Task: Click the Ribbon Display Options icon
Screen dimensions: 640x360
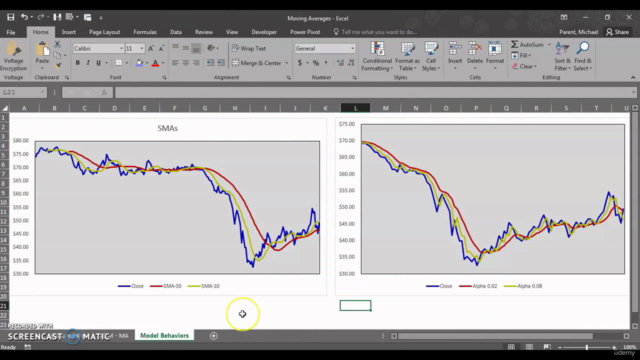Action: (564, 18)
